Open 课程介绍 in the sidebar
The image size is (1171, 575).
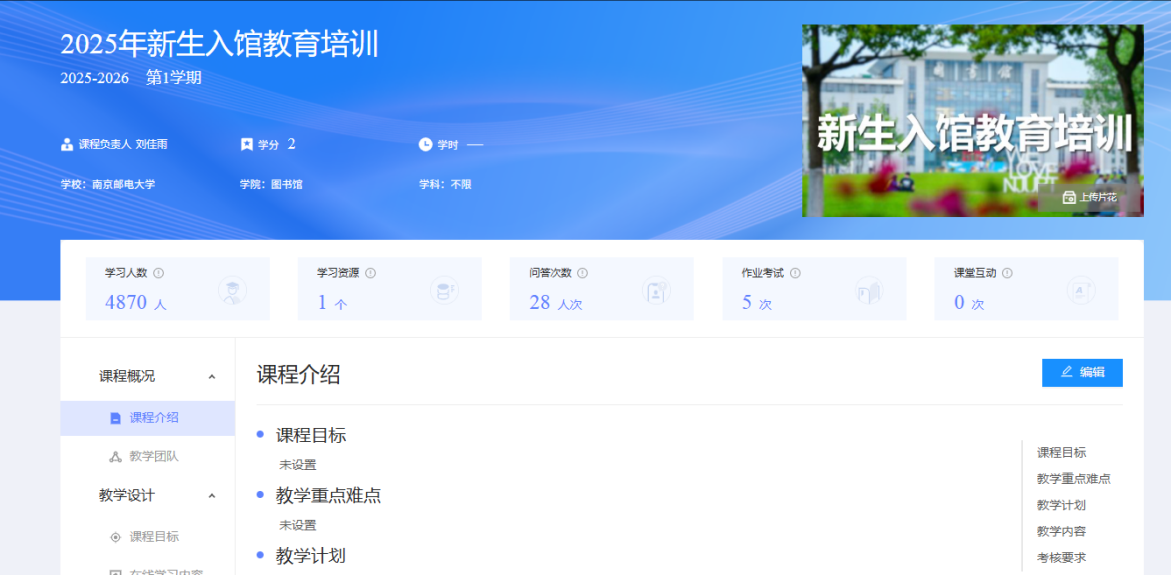[153, 418]
